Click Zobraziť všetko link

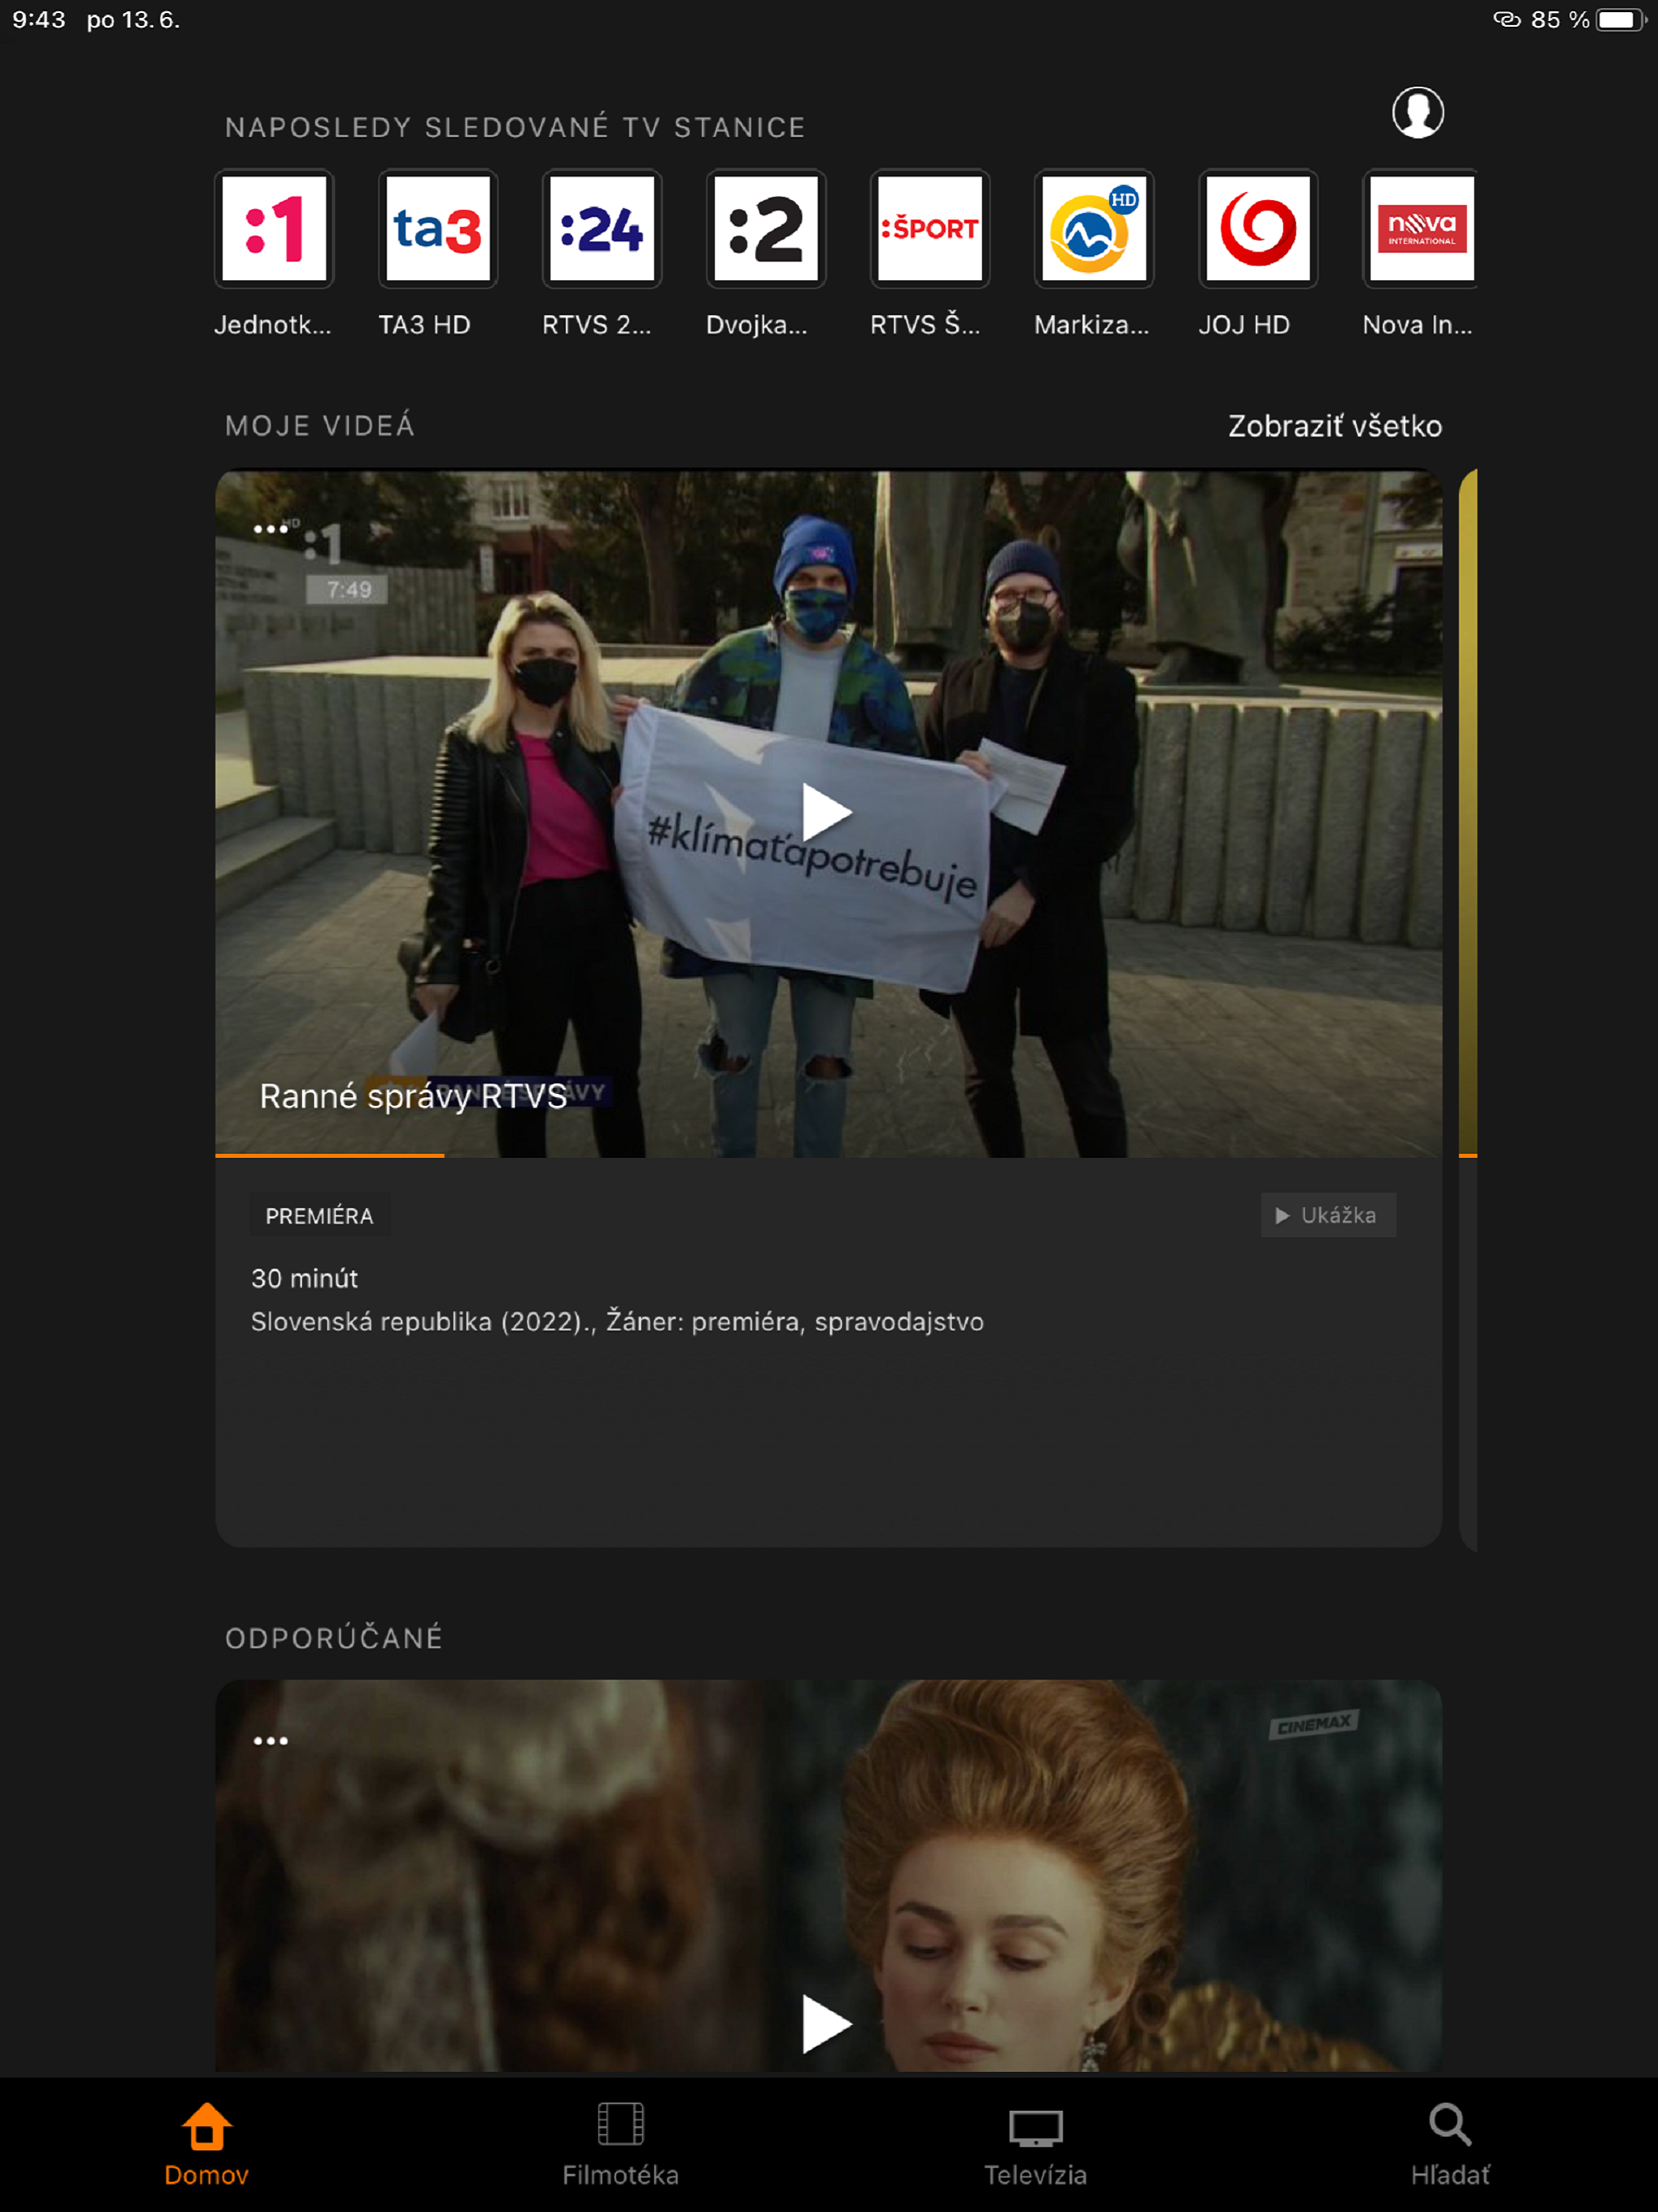(1334, 426)
